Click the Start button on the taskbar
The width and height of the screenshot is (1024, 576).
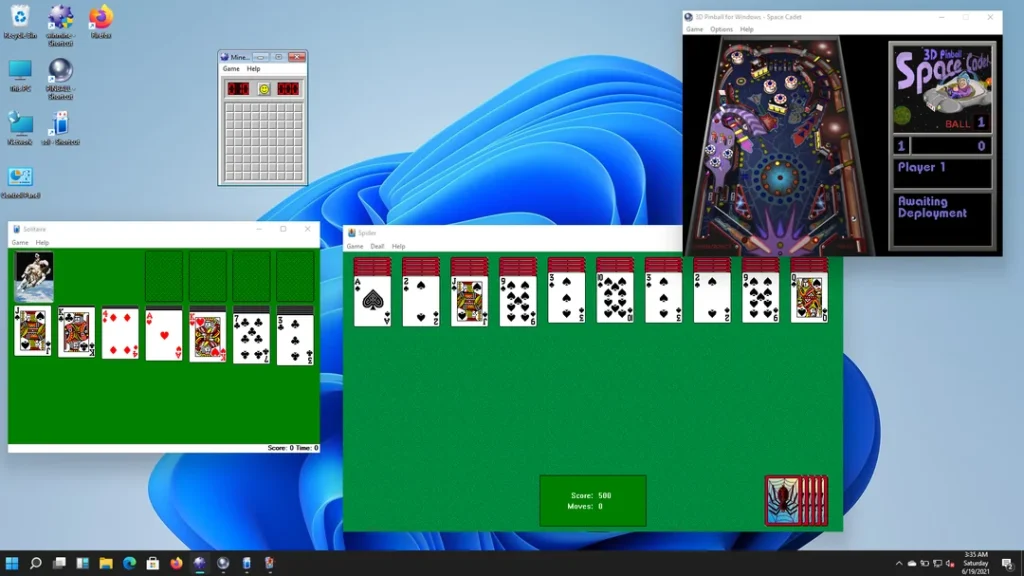tap(12, 562)
